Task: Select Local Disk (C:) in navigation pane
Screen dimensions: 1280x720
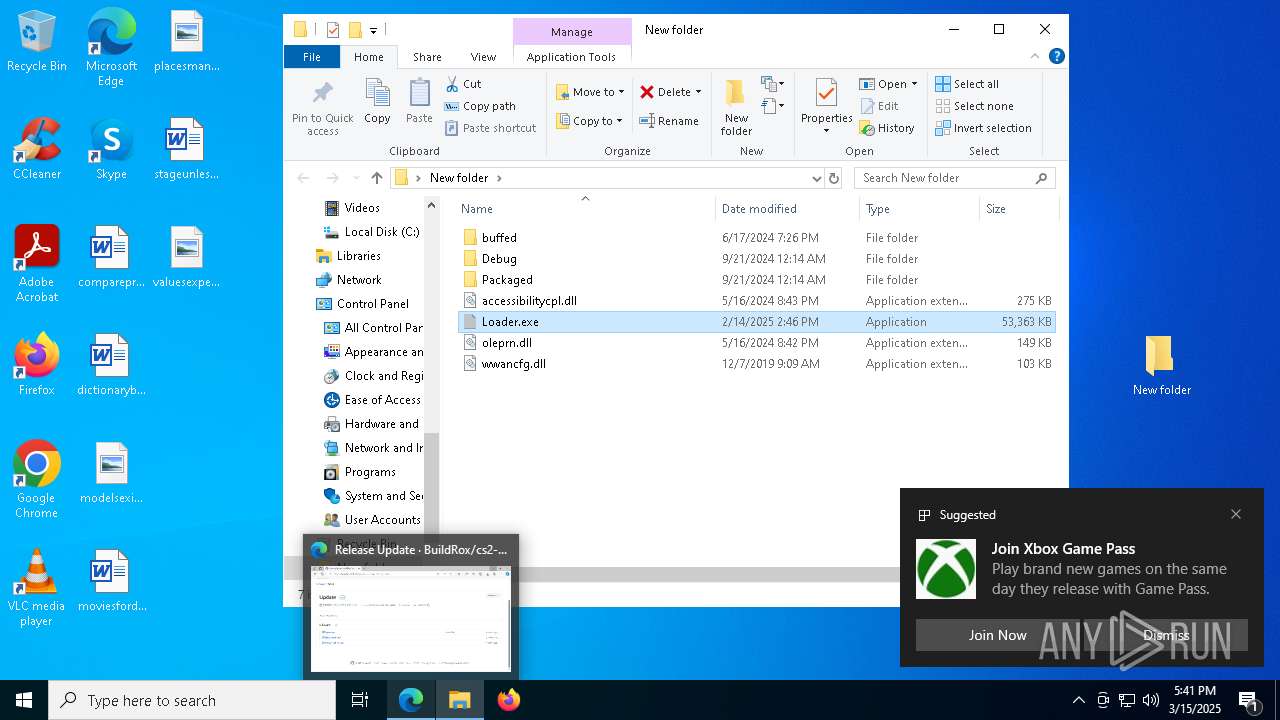Action: pyautogui.click(x=372, y=232)
